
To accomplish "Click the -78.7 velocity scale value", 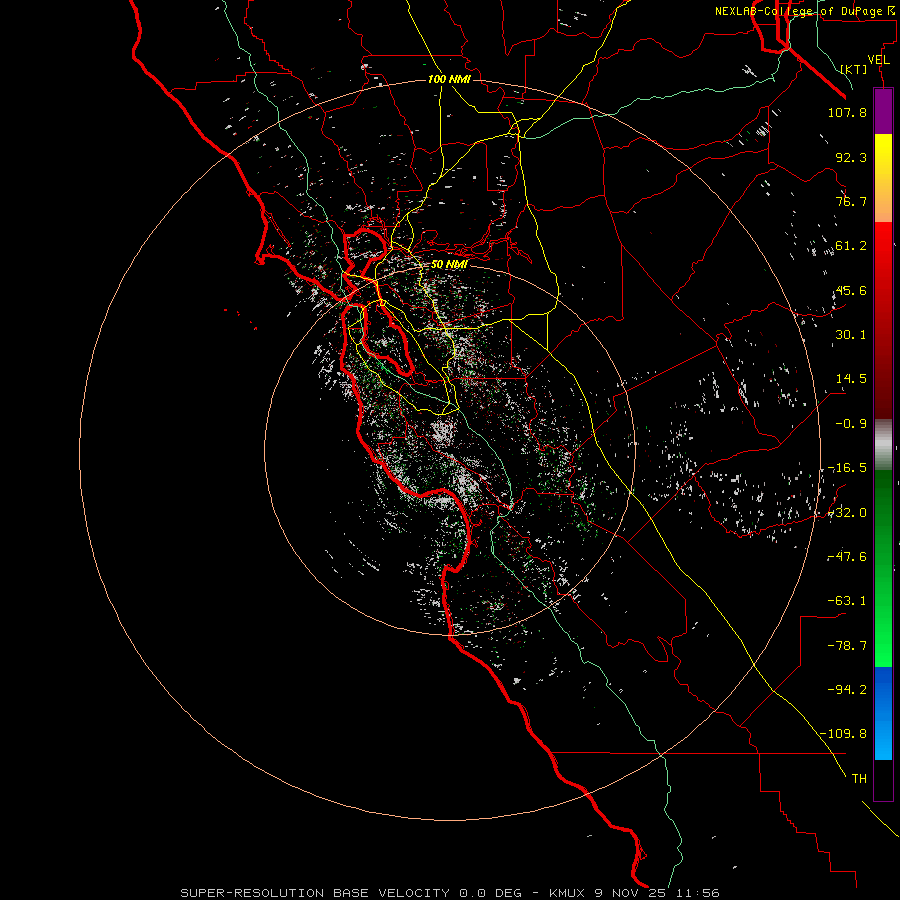I will (x=847, y=646).
